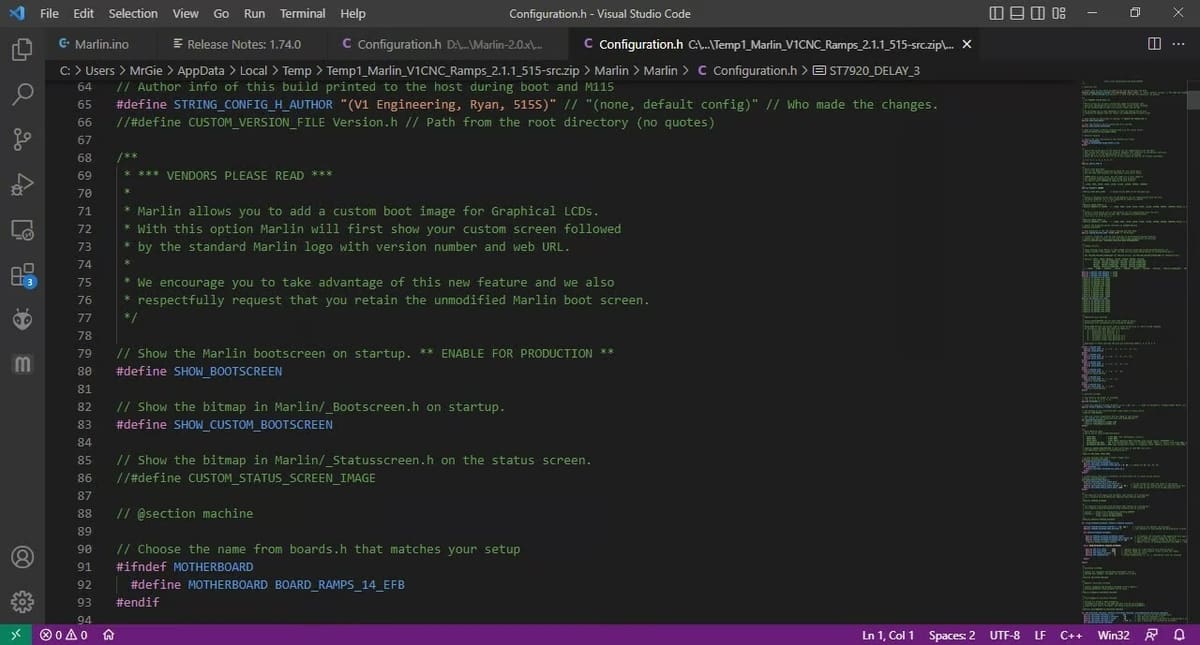This screenshot has width=1200, height=645.
Task: Click 'Win32' configuration in status bar
Action: [x=1113, y=635]
